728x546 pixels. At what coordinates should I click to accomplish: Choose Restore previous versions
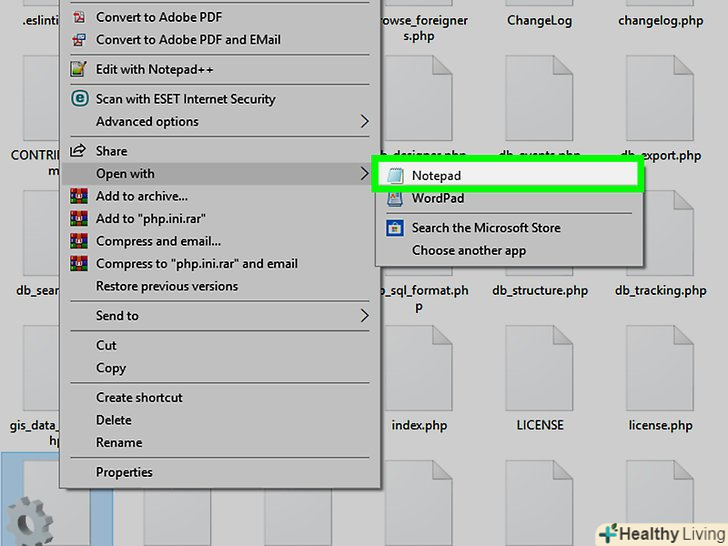220,286
